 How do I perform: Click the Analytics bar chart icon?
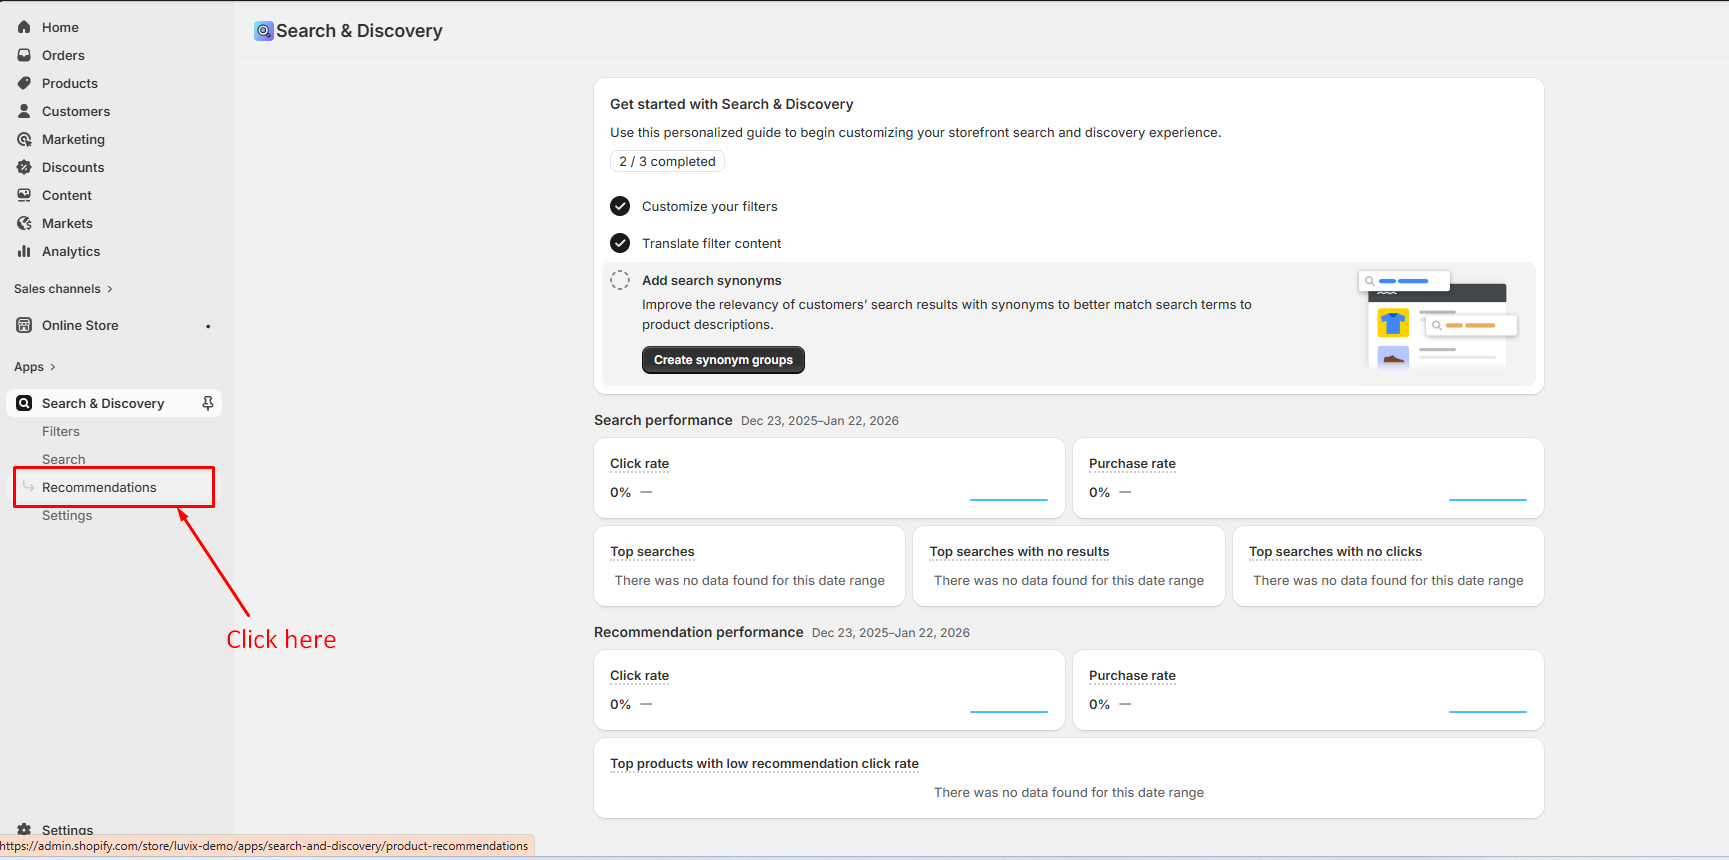(x=24, y=251)
